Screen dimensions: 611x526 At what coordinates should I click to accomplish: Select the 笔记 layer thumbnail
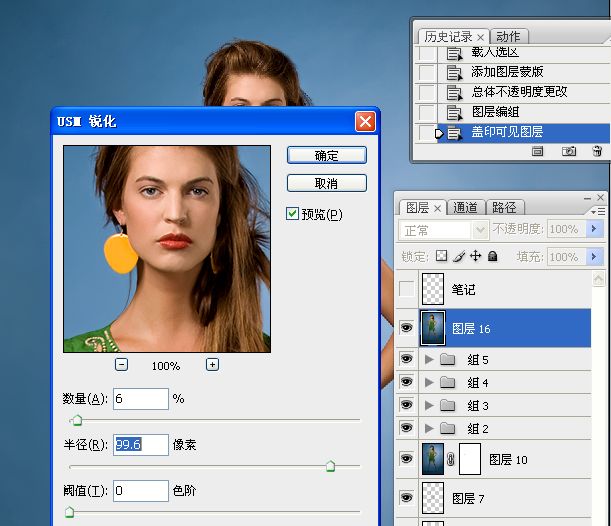coord(433,289)
